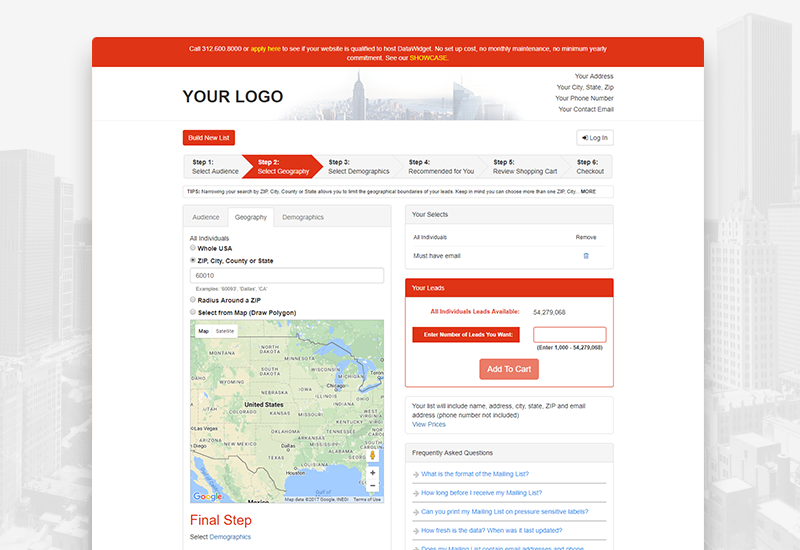Expand FAQ on how long before receiving list
The width and height of the screenshot is (800, 550).
coord(481,493)
